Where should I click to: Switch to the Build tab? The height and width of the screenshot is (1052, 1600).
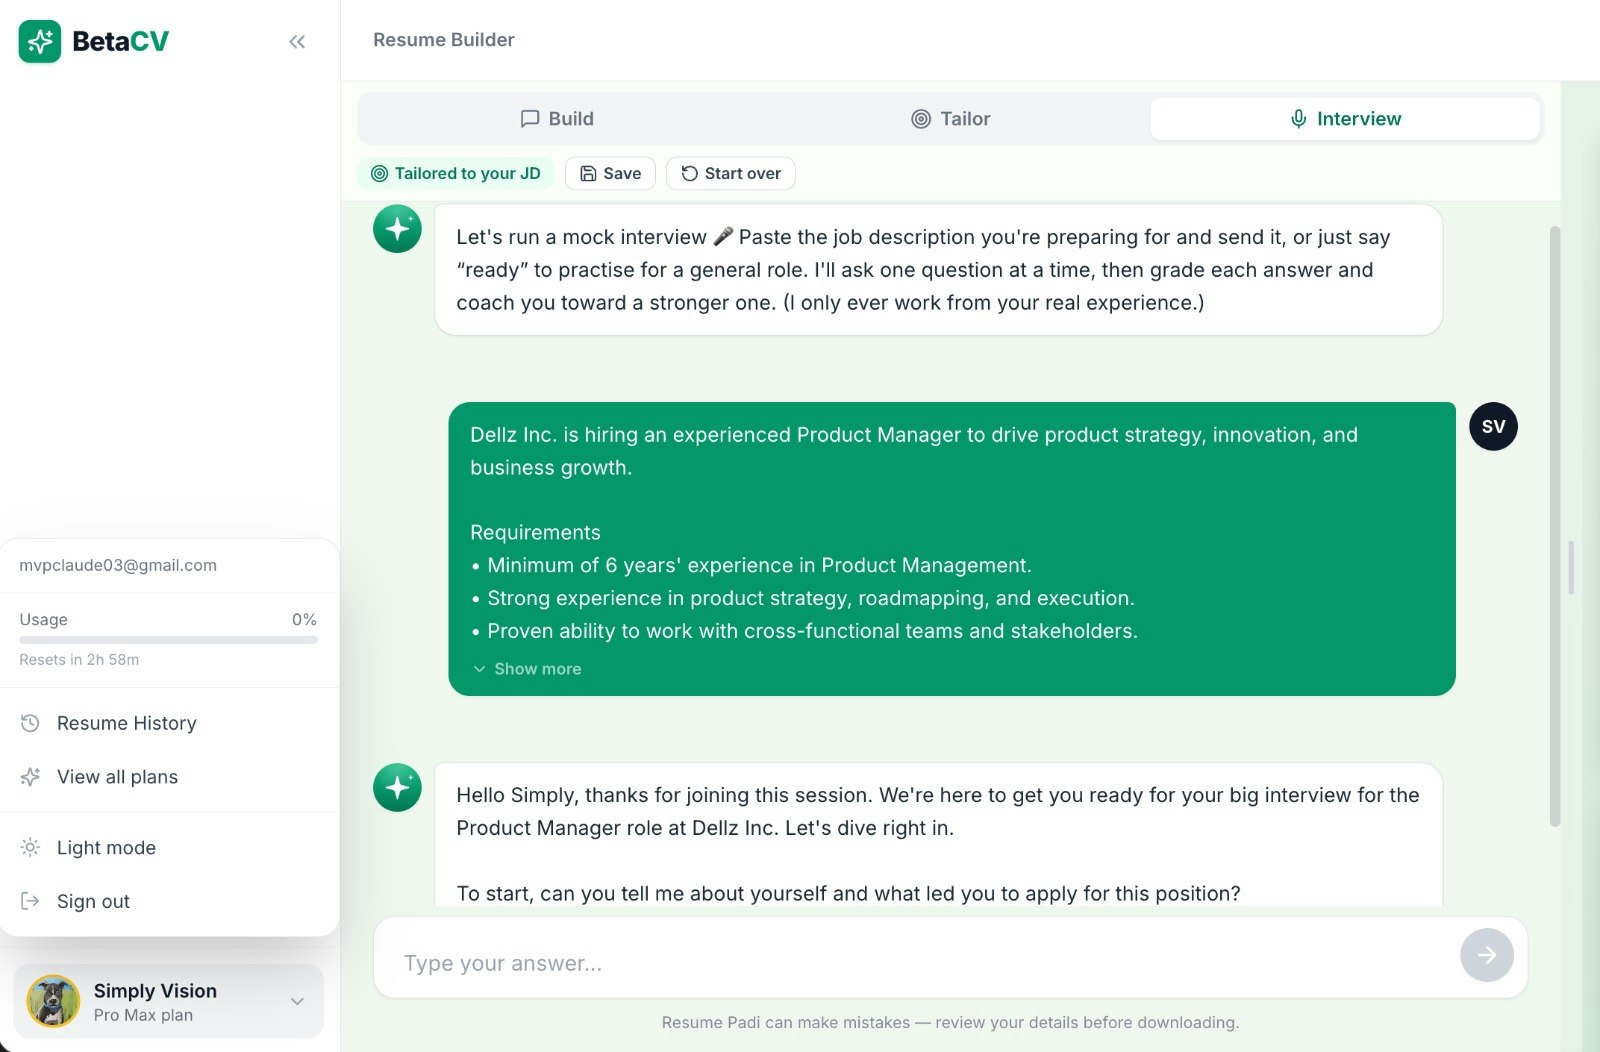tap(557, 119)
